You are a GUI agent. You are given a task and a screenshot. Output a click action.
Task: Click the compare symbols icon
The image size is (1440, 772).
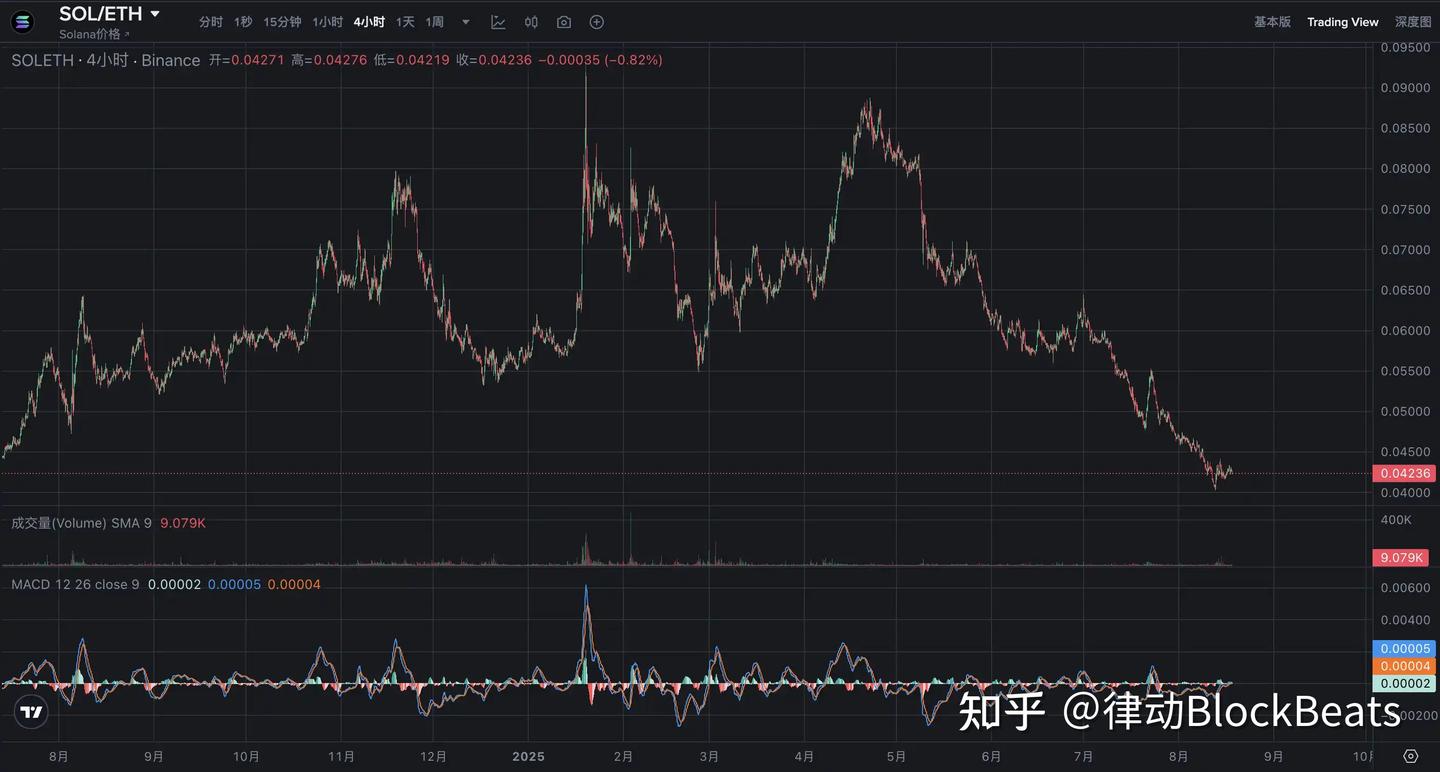point(531,21)
